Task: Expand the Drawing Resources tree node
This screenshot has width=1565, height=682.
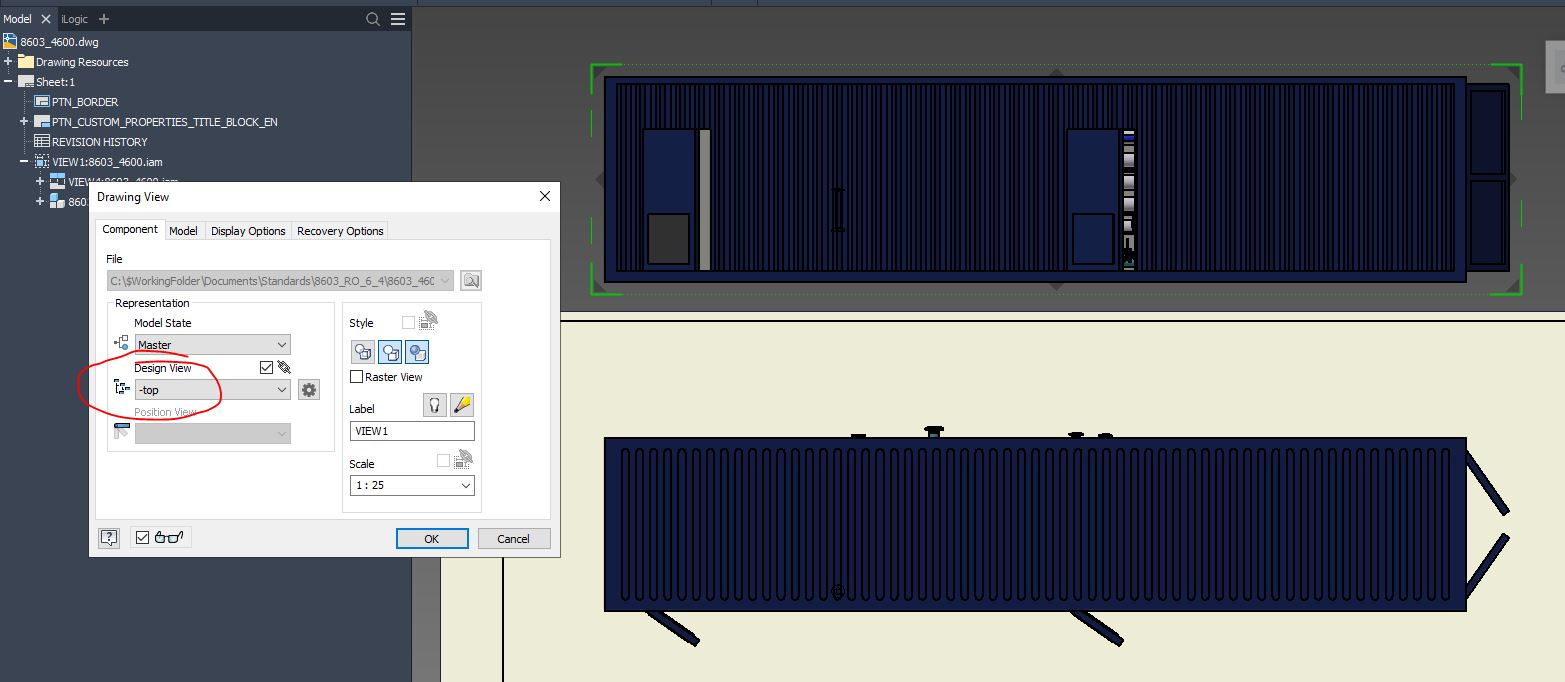Action: pos(8,61)
